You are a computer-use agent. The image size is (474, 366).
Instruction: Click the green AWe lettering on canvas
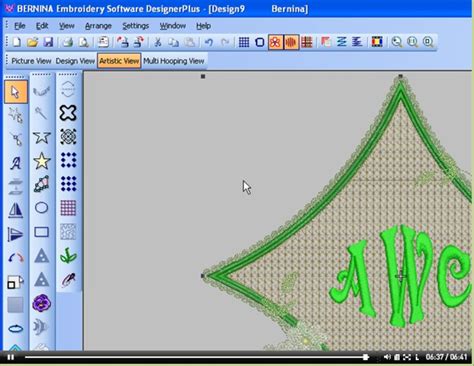(x=400, y=277)
